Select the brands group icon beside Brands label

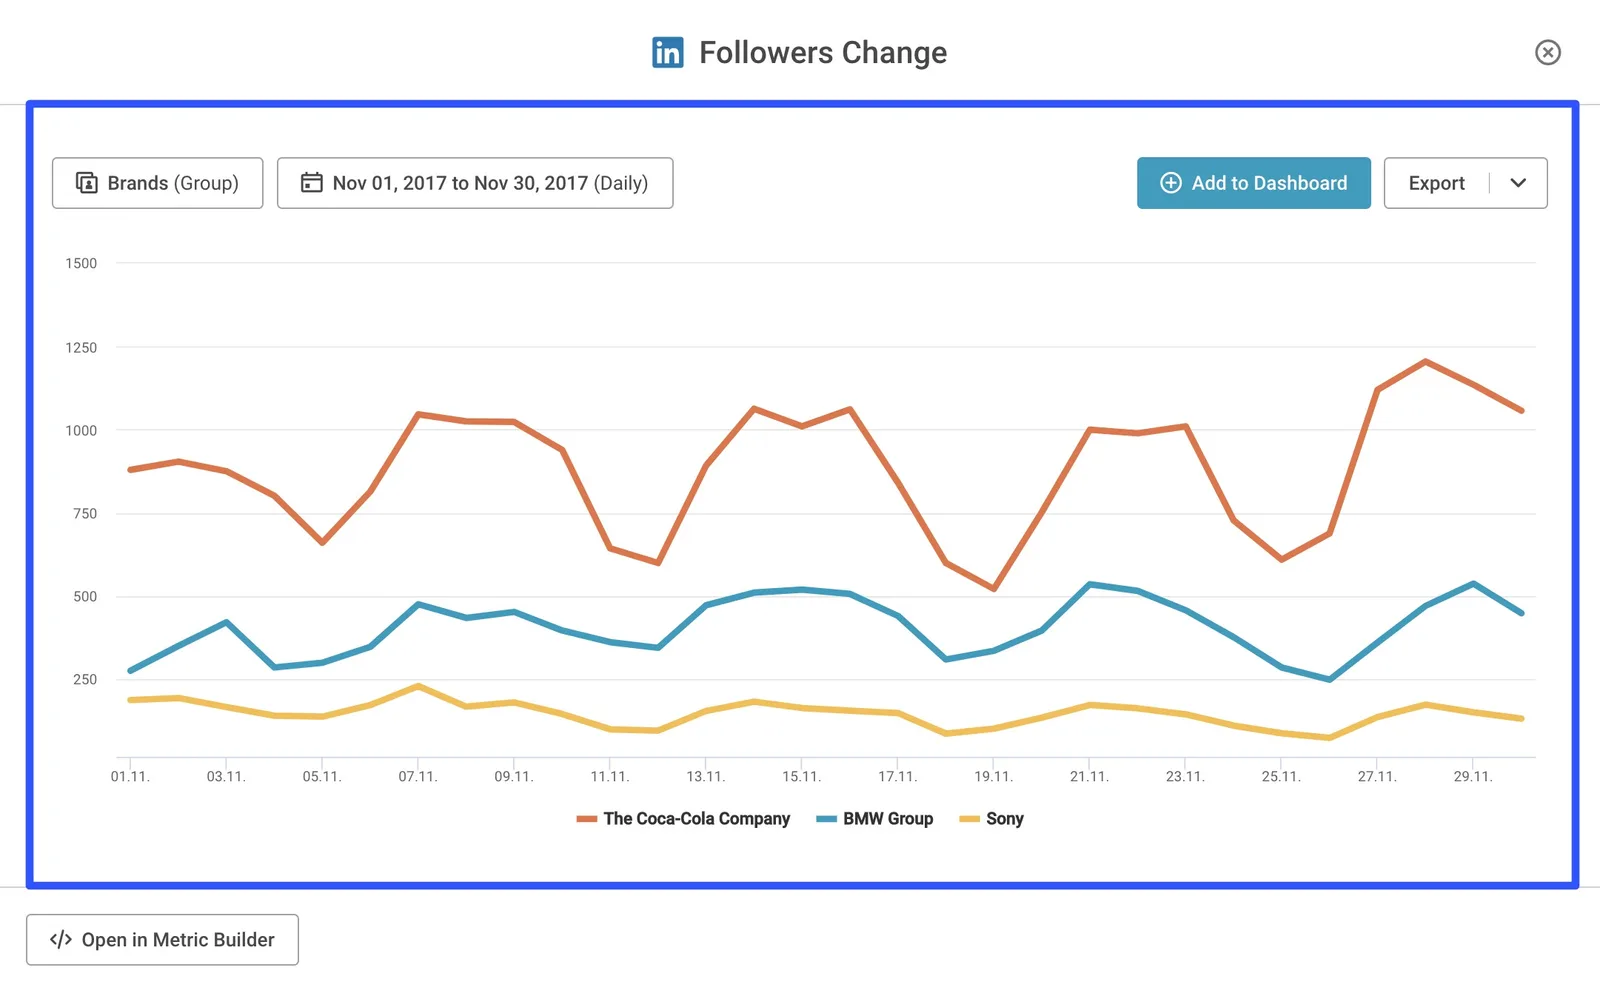[x=86, y=182]
